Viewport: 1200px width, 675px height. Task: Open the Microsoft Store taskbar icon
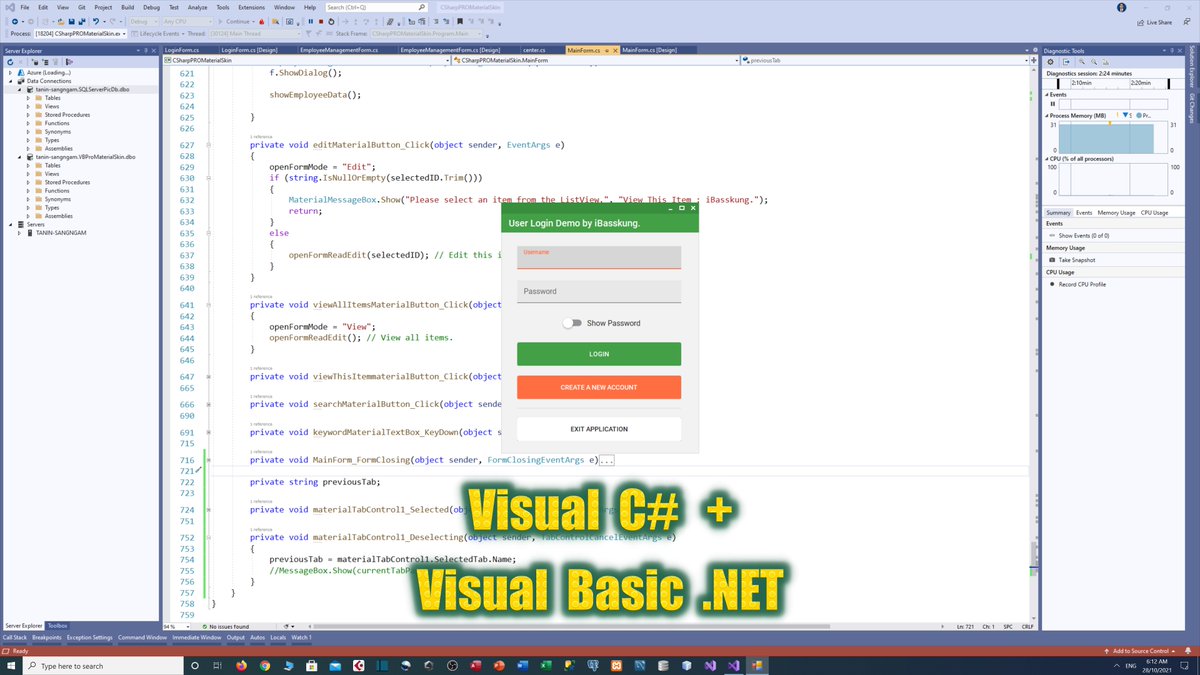click(311, 666)
